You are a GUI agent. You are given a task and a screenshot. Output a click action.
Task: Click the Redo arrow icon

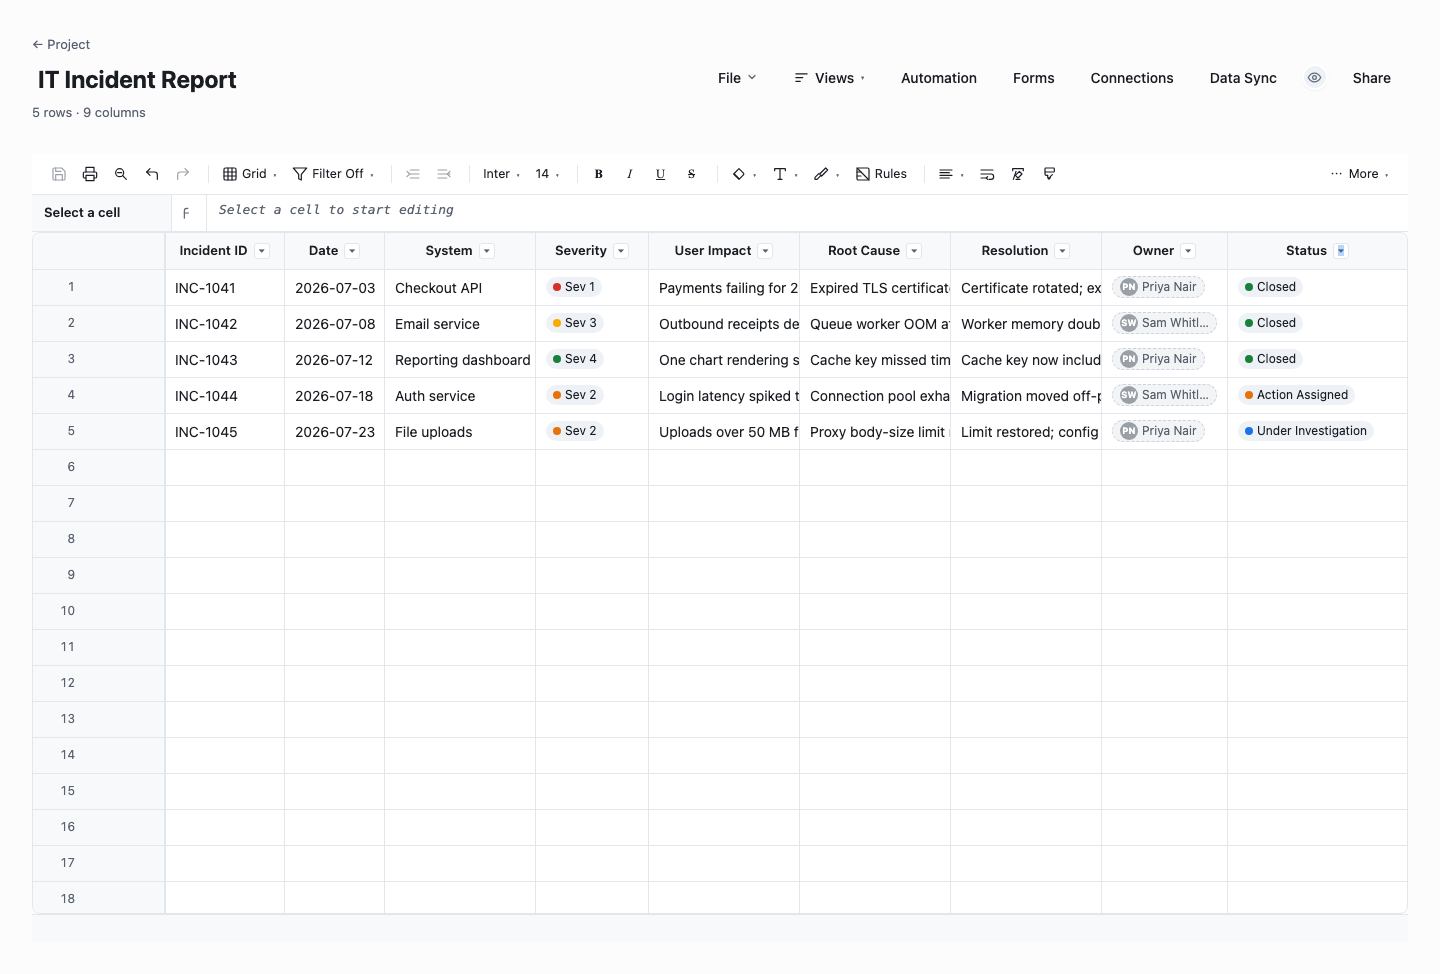(x=183, y=174)
